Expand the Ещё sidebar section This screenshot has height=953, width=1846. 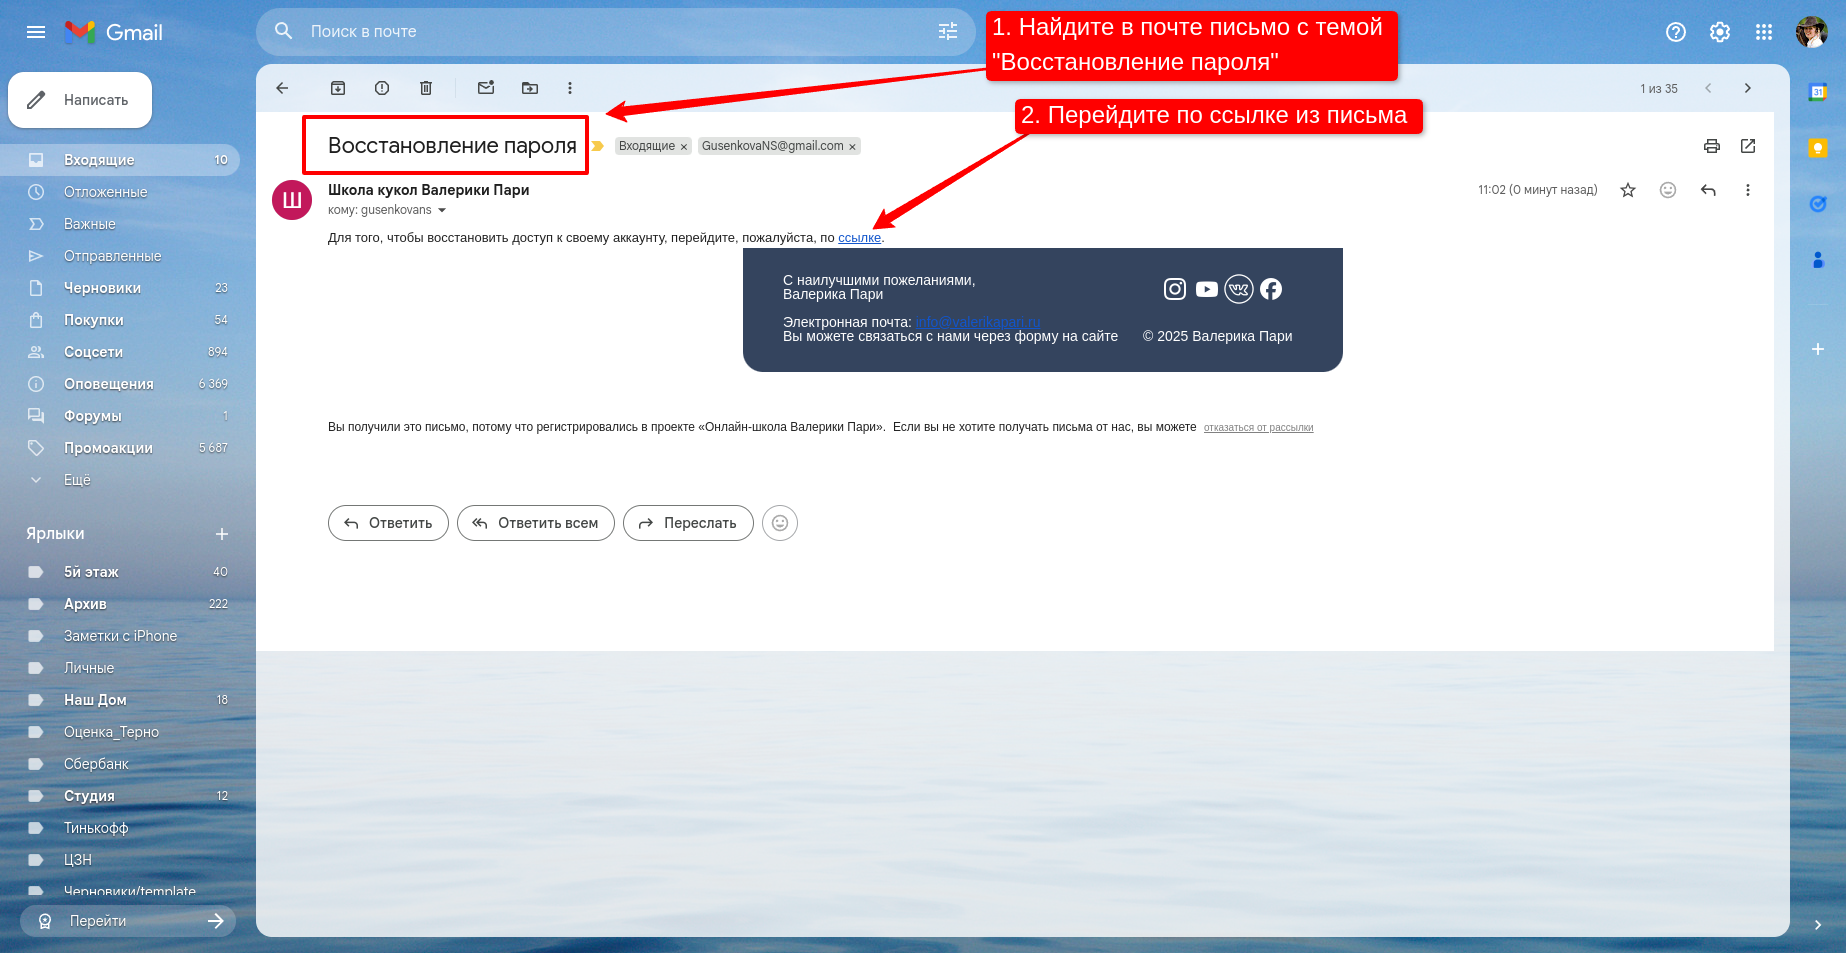(x=77, y=480)
